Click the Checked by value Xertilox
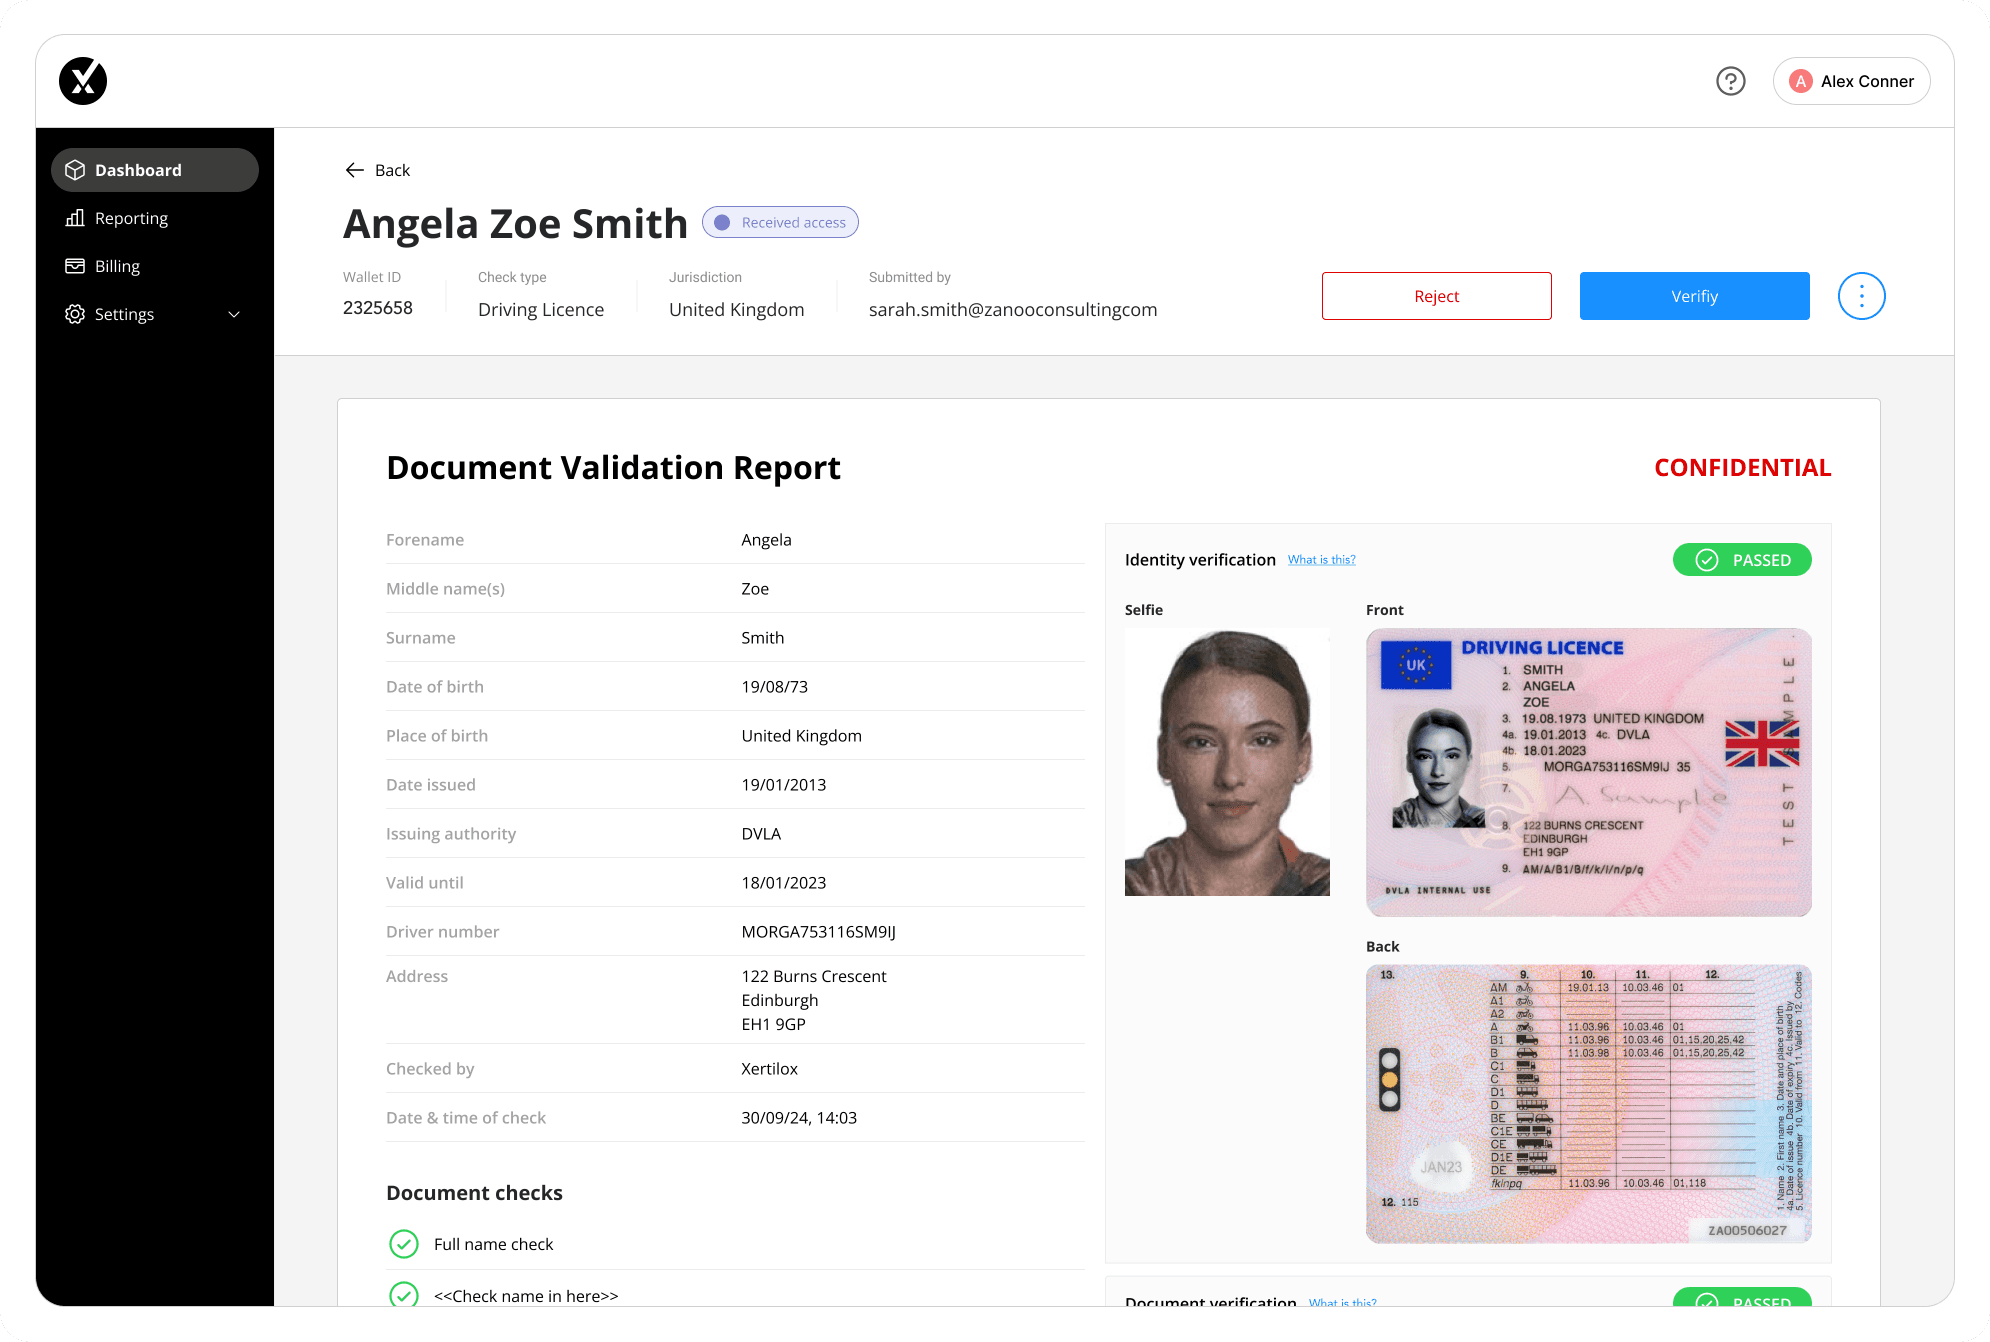This screenshot has height=1342, width=1990. tap(770, 1069)
